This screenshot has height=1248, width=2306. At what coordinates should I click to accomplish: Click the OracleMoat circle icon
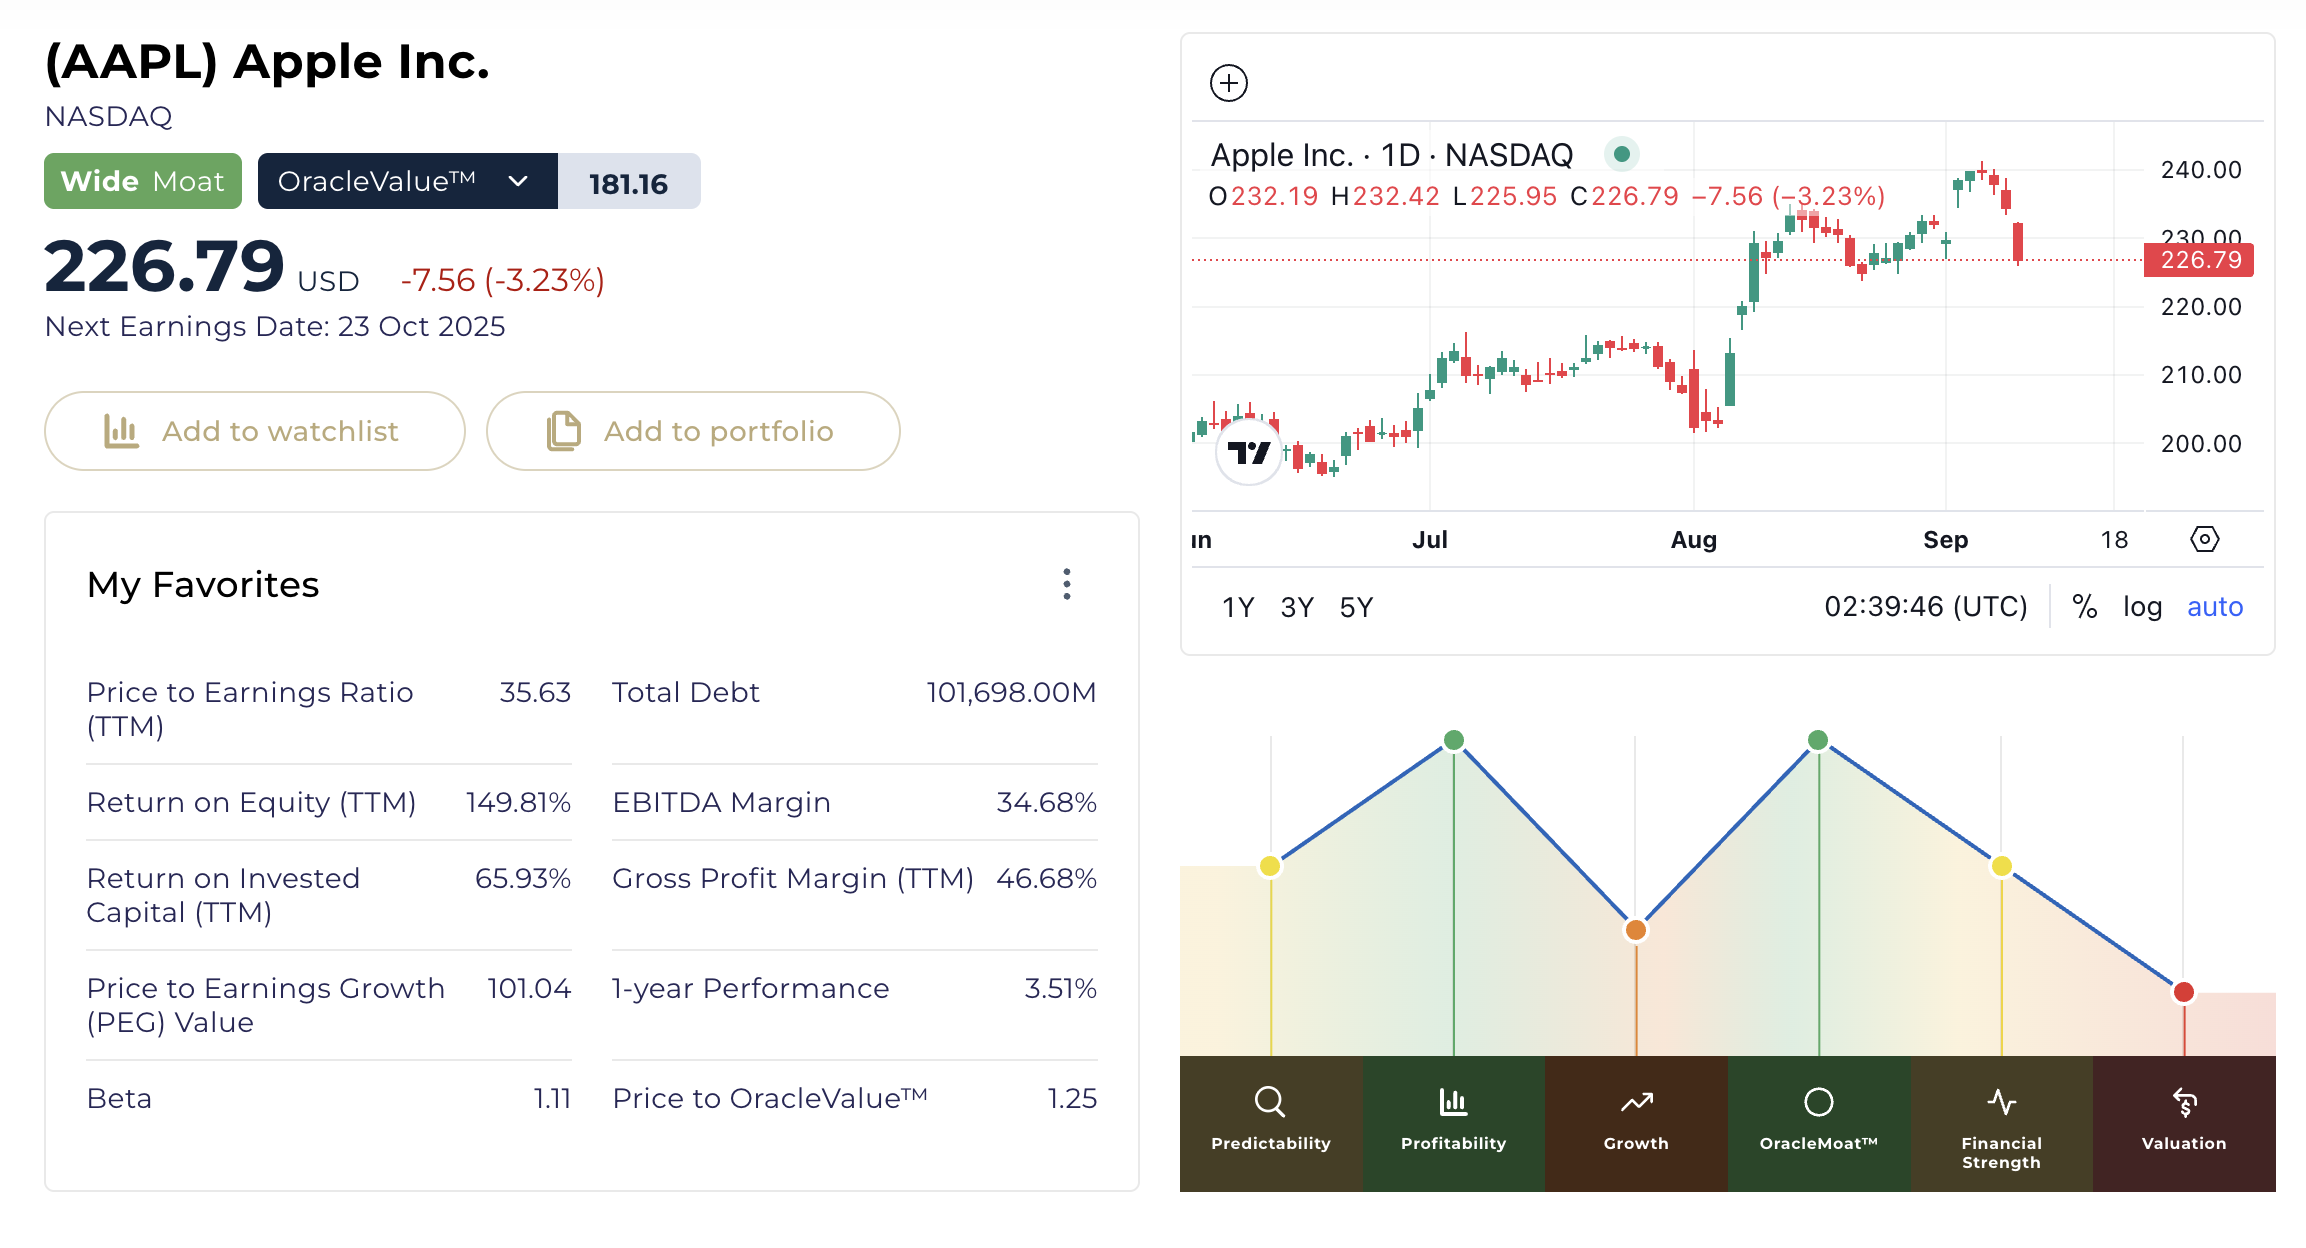[1819, 1102]
